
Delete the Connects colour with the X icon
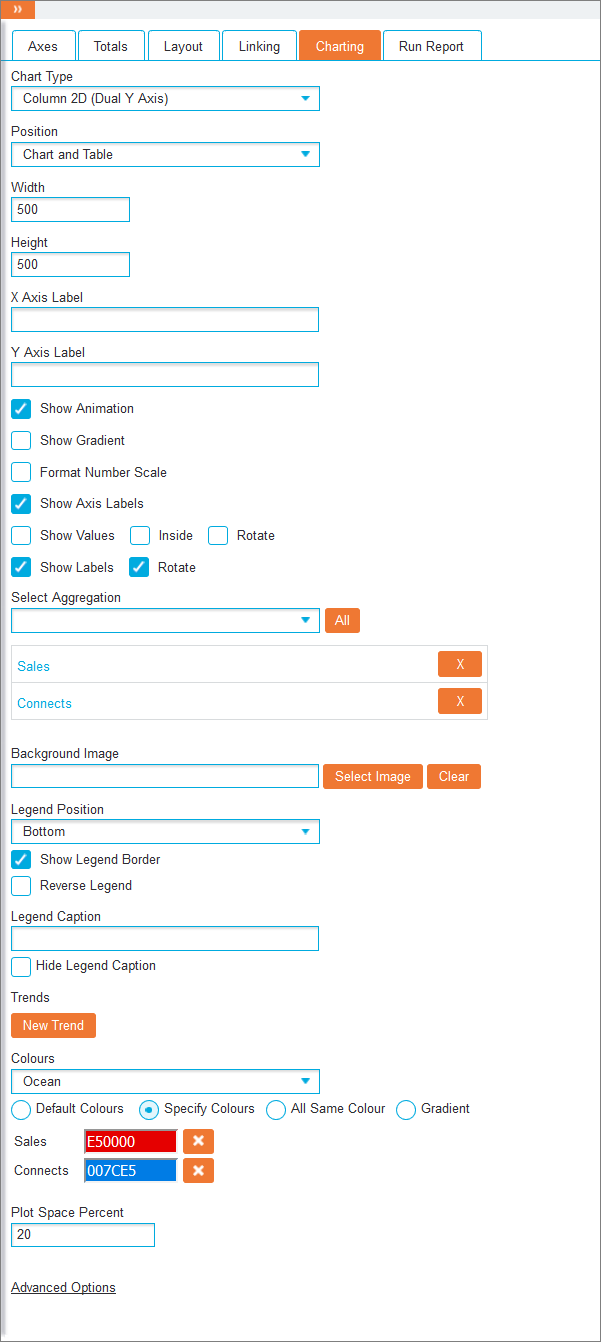tap(198, 1171)
